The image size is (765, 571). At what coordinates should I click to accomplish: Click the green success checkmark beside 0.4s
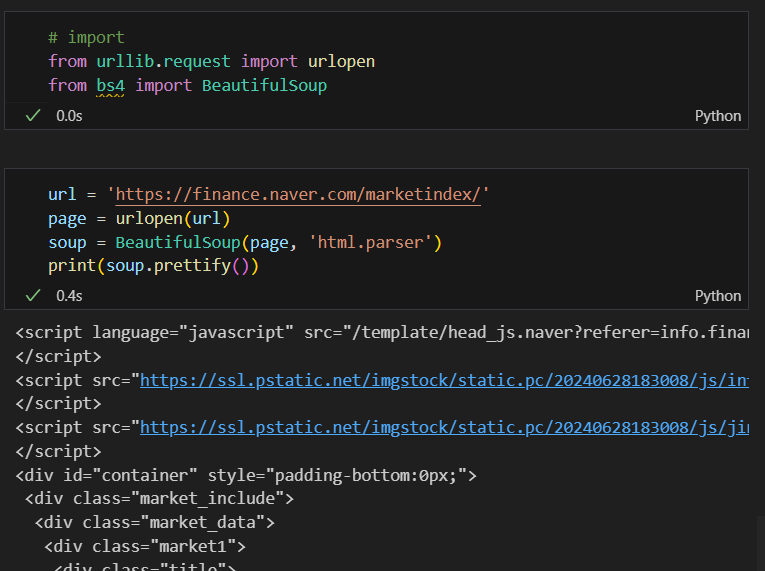(x=33, y=295)
